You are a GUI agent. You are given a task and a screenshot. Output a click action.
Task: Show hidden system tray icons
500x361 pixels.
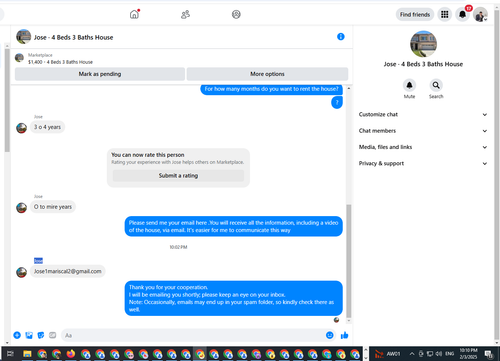(412, 354)
